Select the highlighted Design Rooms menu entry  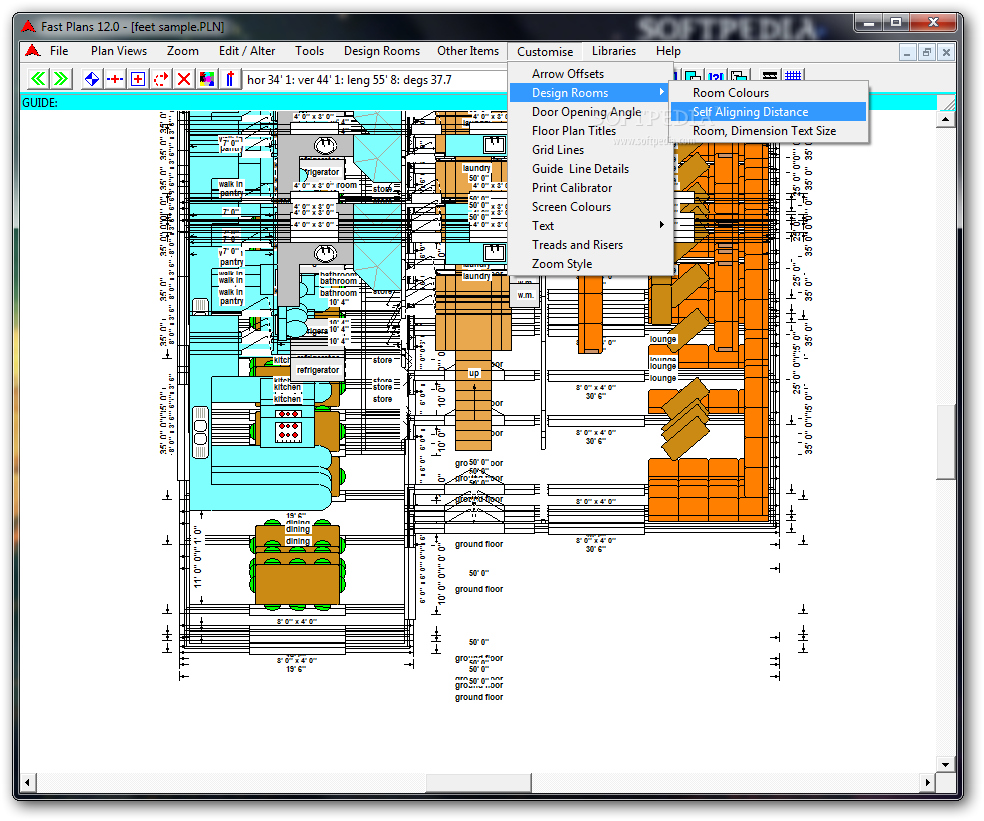pos(591,93)
